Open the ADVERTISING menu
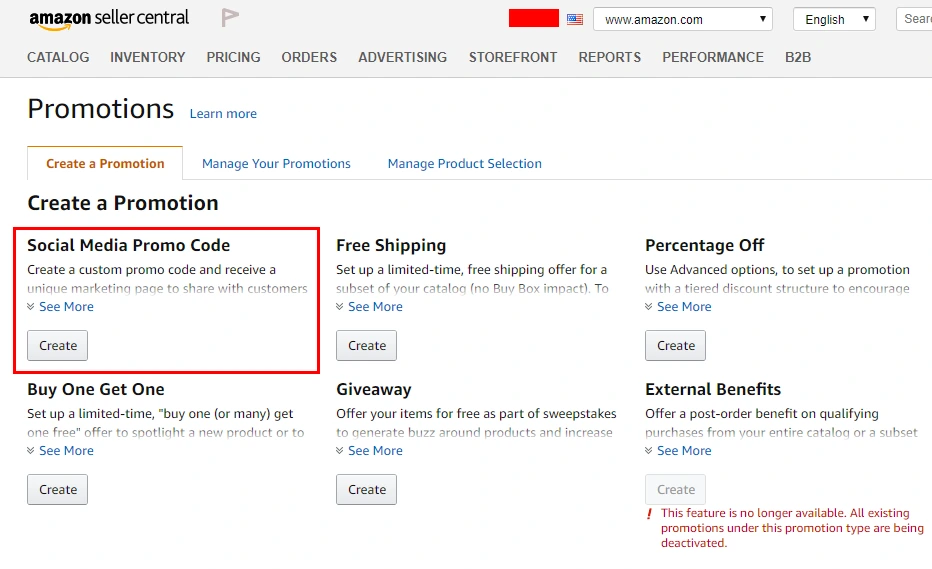 point(402,57)
